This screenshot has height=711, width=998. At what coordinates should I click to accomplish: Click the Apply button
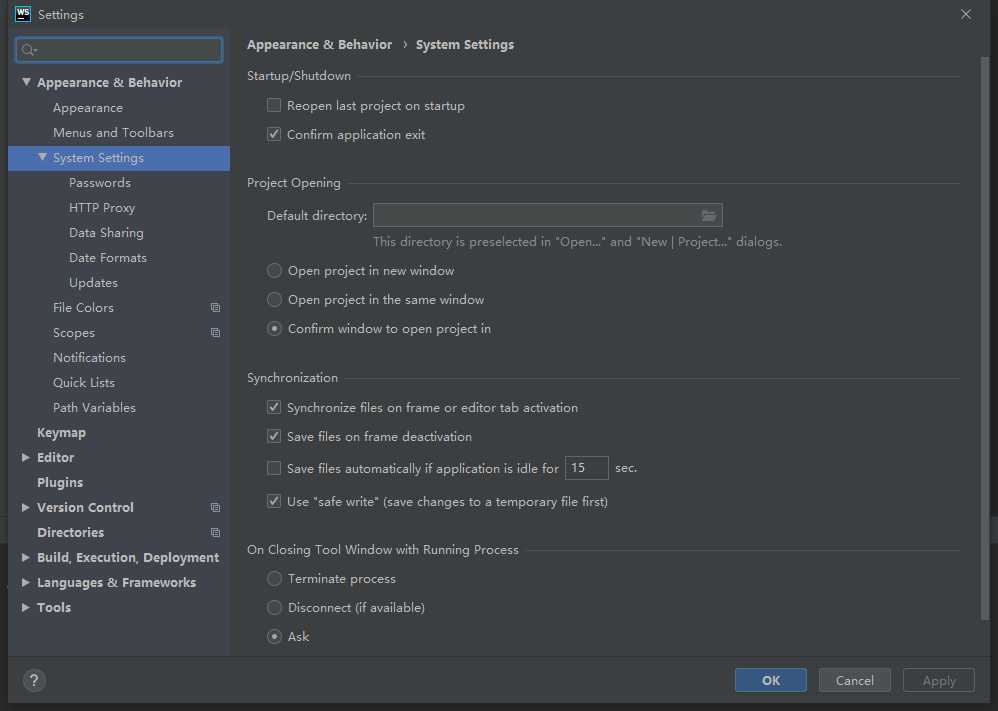pyautogui.click(x=939, y=680)
